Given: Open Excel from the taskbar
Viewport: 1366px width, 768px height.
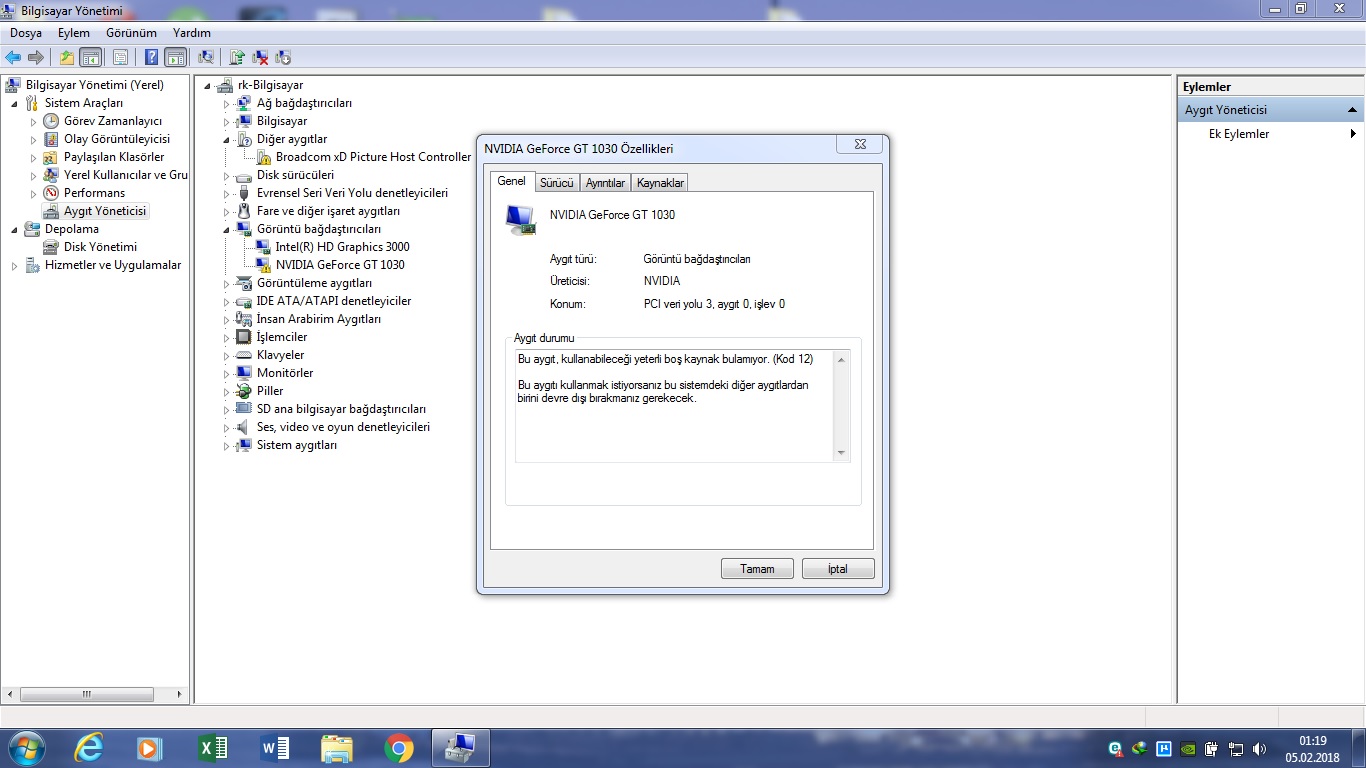Looking at the screenshot, I should tap(213, 748).
